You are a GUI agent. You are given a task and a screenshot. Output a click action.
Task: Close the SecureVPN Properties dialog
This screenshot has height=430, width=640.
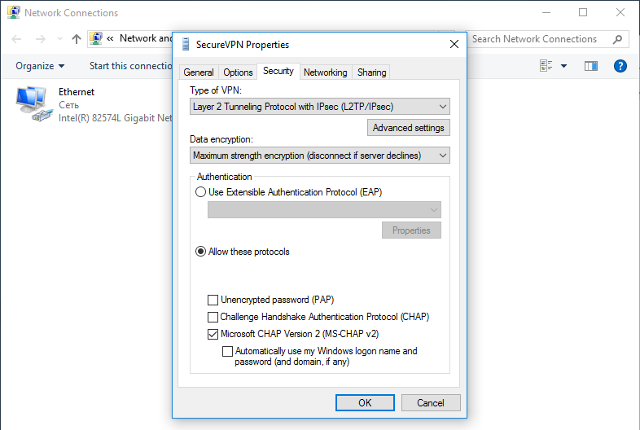[x=454, y=44]
